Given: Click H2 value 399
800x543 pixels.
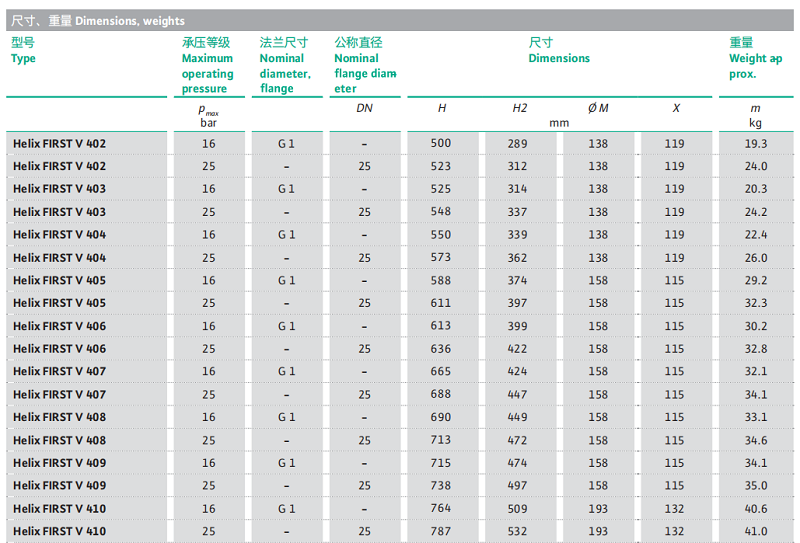Looking at the screenshot, I should (517, 326).
